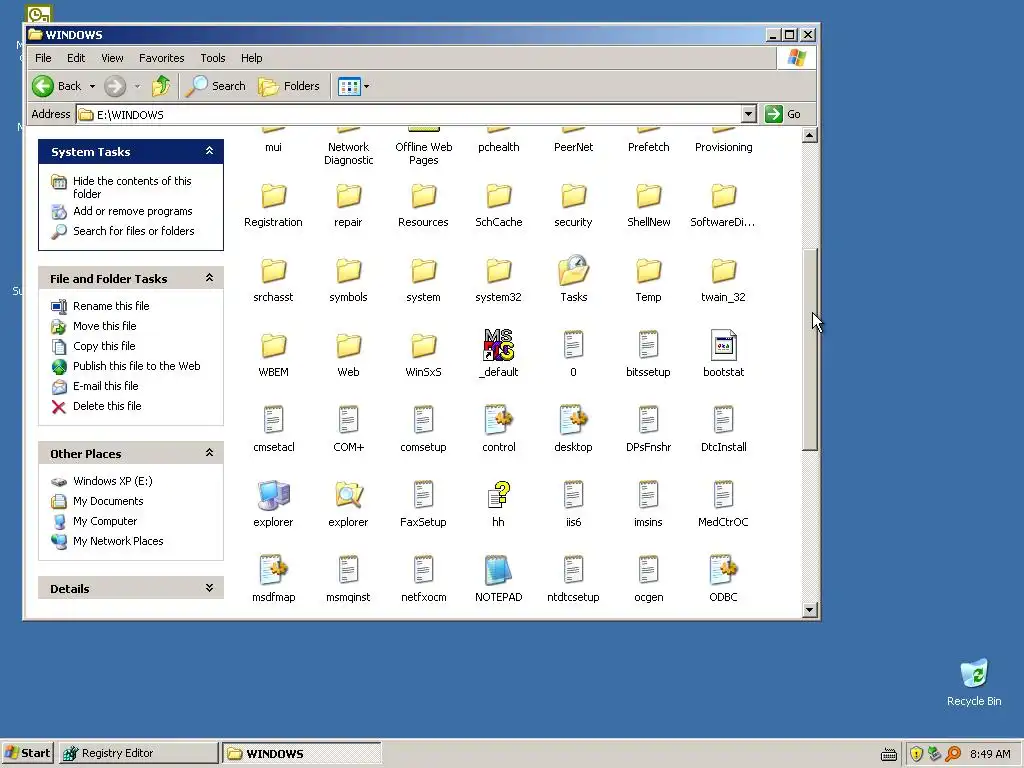
Task: Click the Back arrow toolbar button
Action: [x=56, y=86]
